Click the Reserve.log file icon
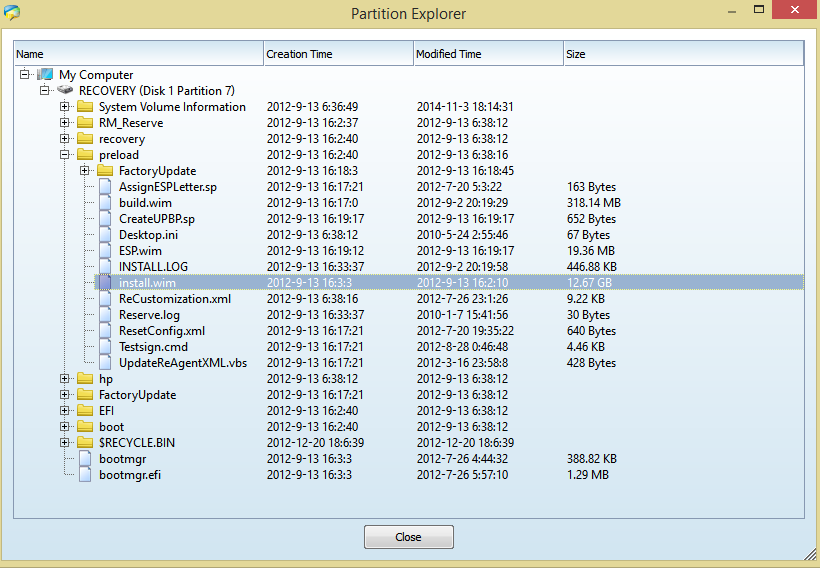Viewport: 820px width, 568px height. point(105,315)
